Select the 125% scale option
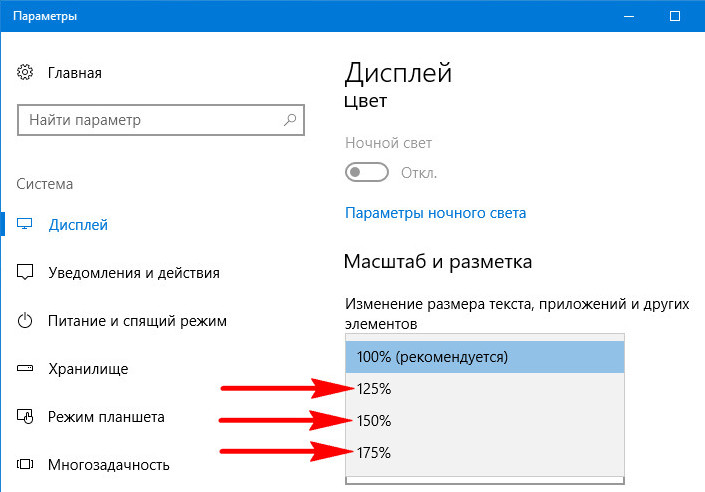This screenshot has height=492, width=705. (x=485, y=389)
